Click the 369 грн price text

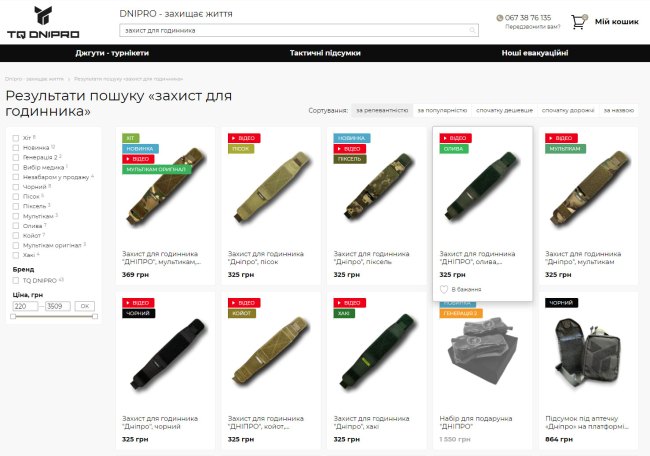point(135,274)
